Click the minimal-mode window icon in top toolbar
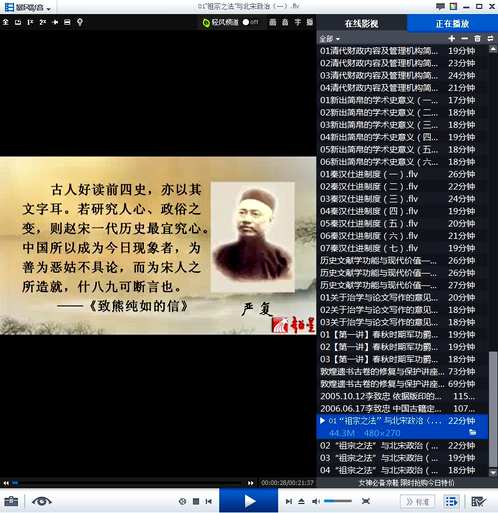Screen dimensions: 498x513 (18, 22)
